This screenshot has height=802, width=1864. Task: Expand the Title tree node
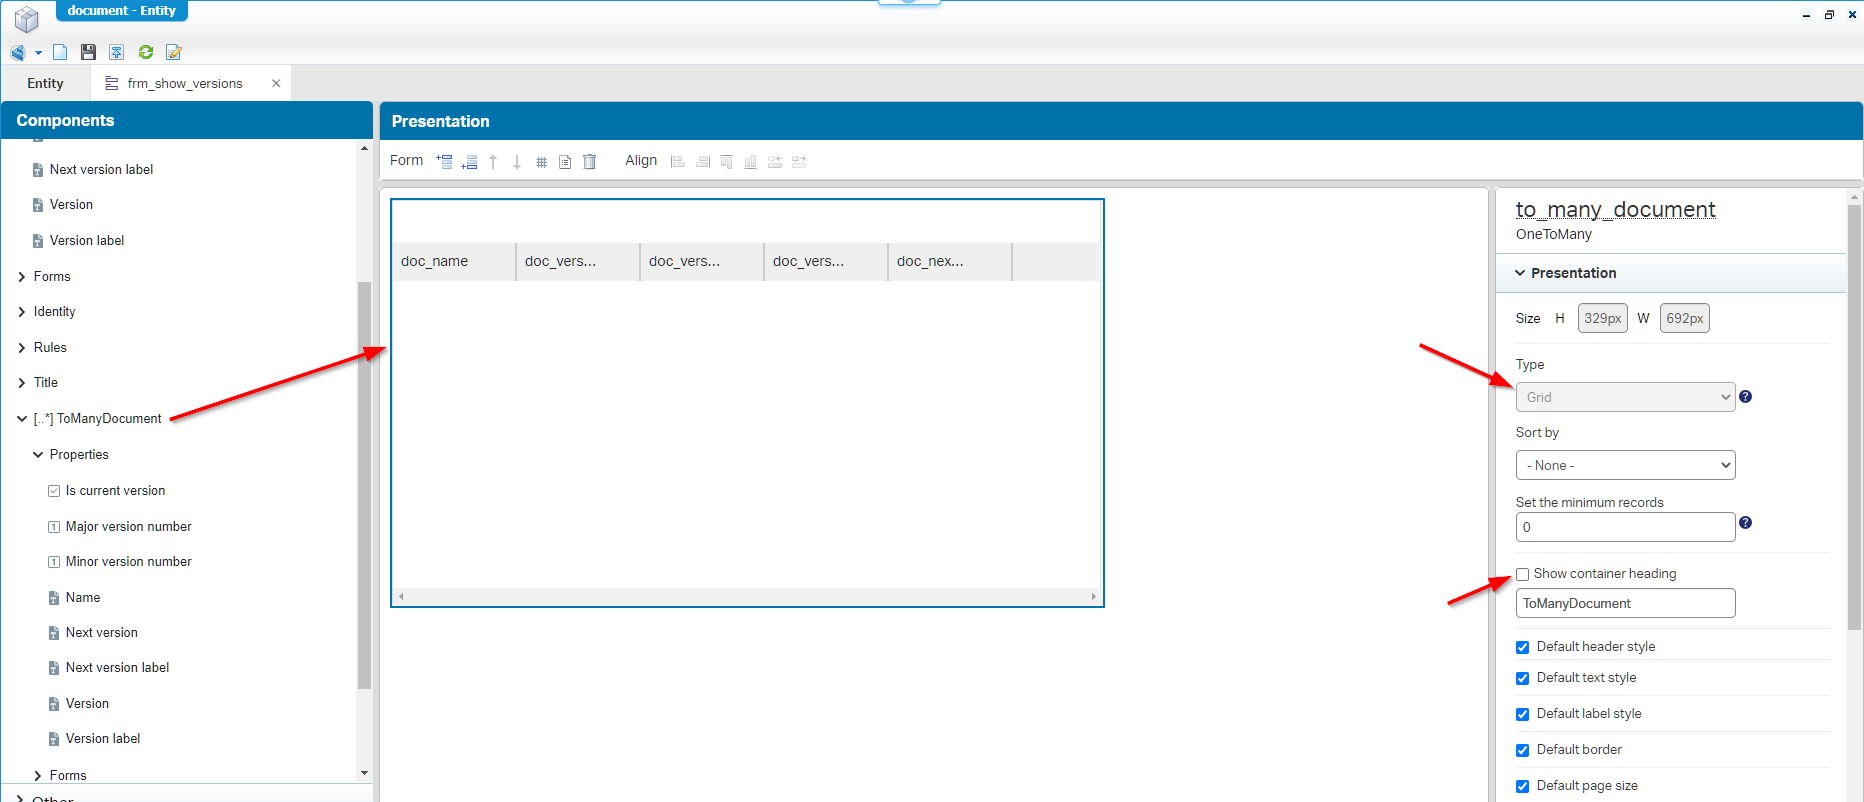(x=22, y=383)
